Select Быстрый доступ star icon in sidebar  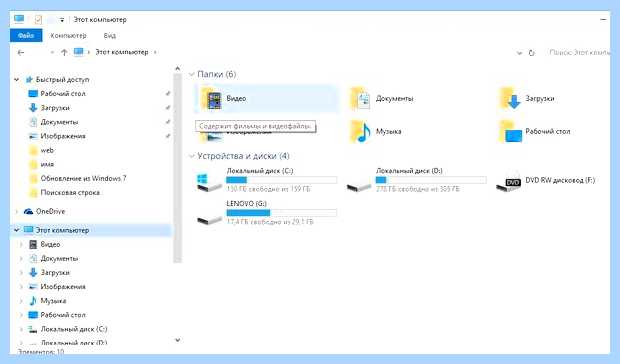point(28,79)
